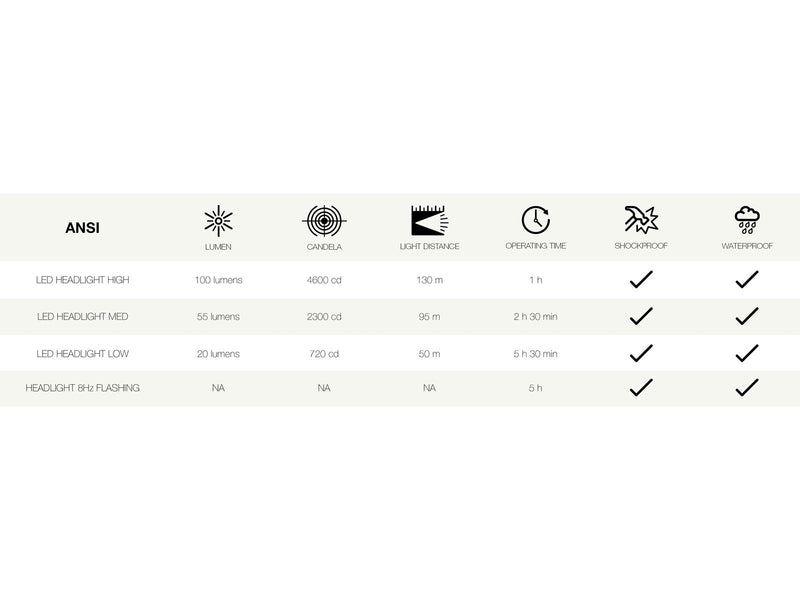Click the Shockproof hammer icon
The height and width of the screenshot is (600, 800).
point(641,220)
